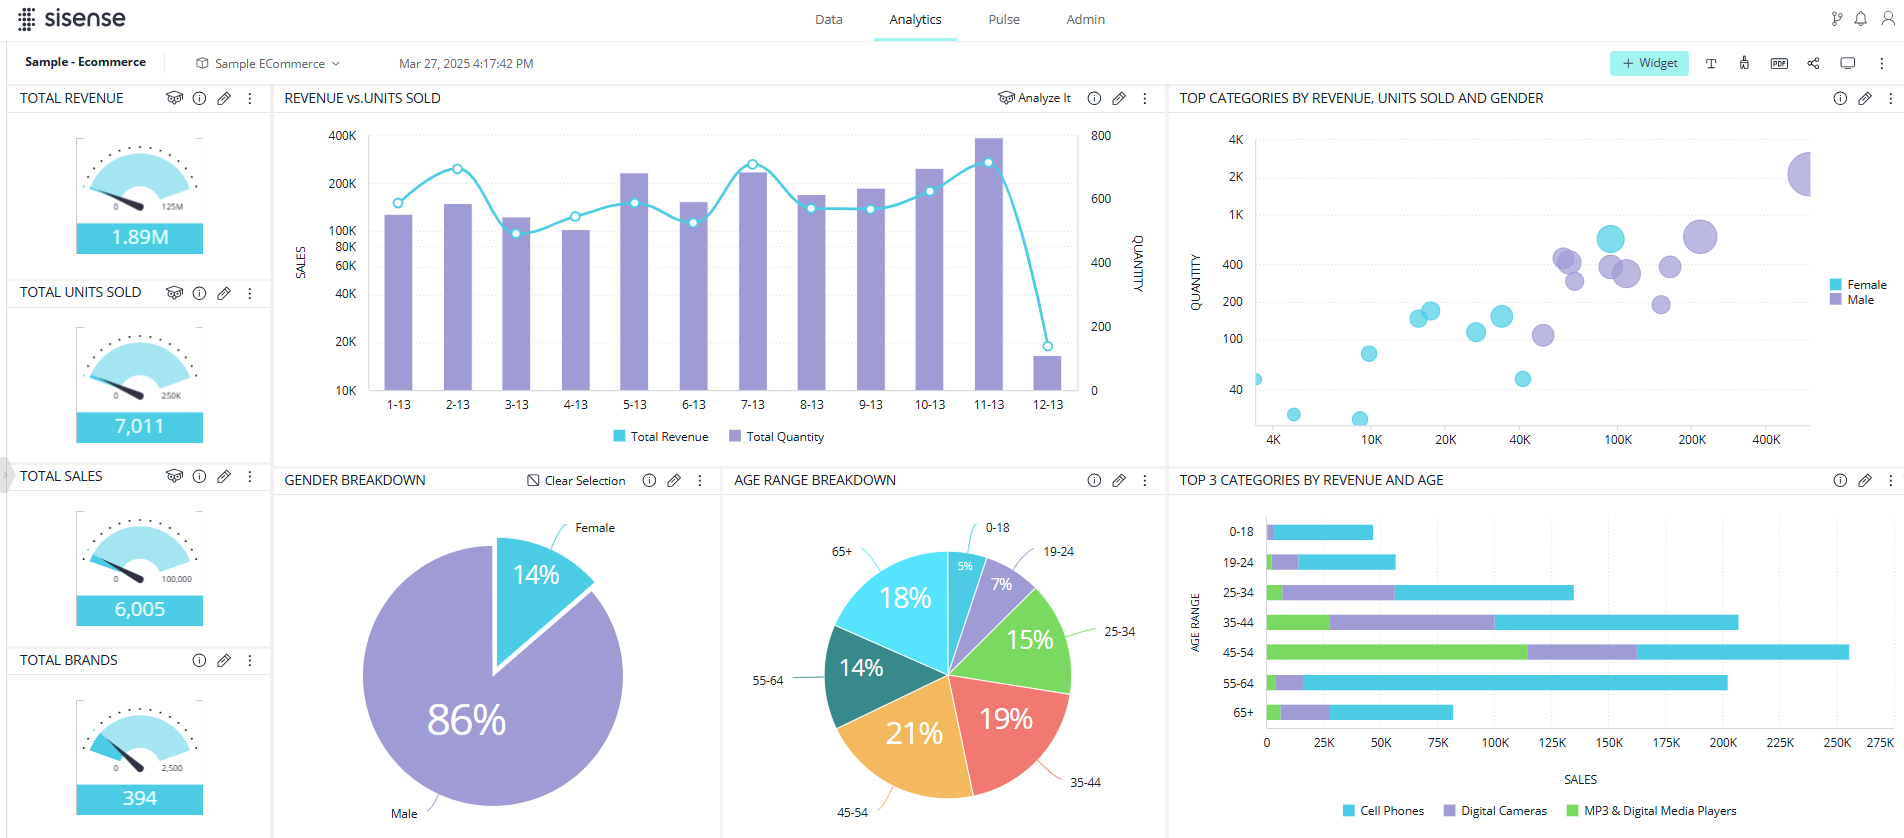This screenshot has height=838, width=1904.
Task: Open Age Range Breakdown widget options menu
Action: pos(1145,481)
